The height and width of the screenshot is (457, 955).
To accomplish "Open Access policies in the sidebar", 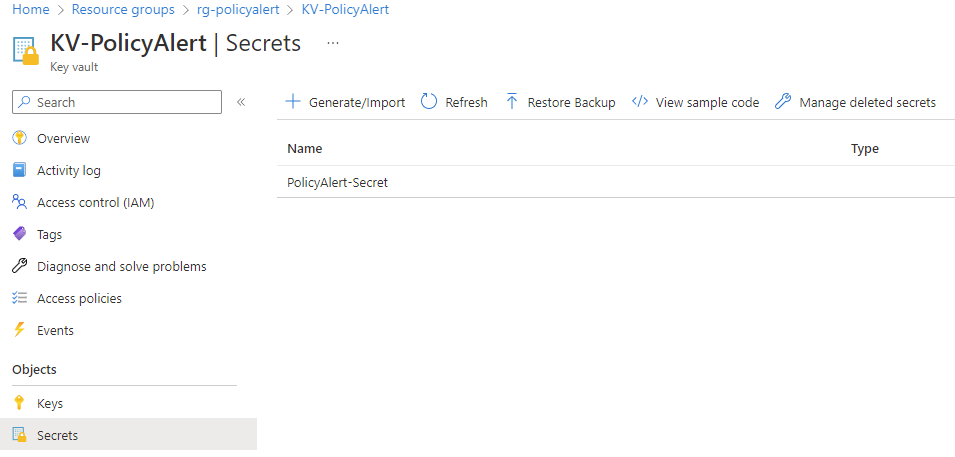I will click(79, 299).
